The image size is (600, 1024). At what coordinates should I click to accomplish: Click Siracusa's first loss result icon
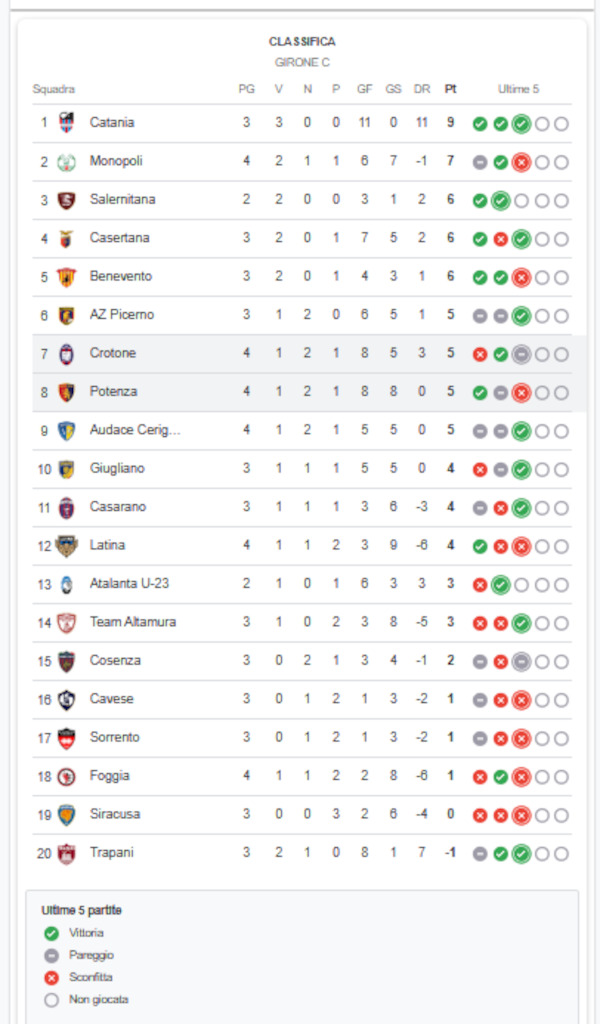(x=480, y=815)
